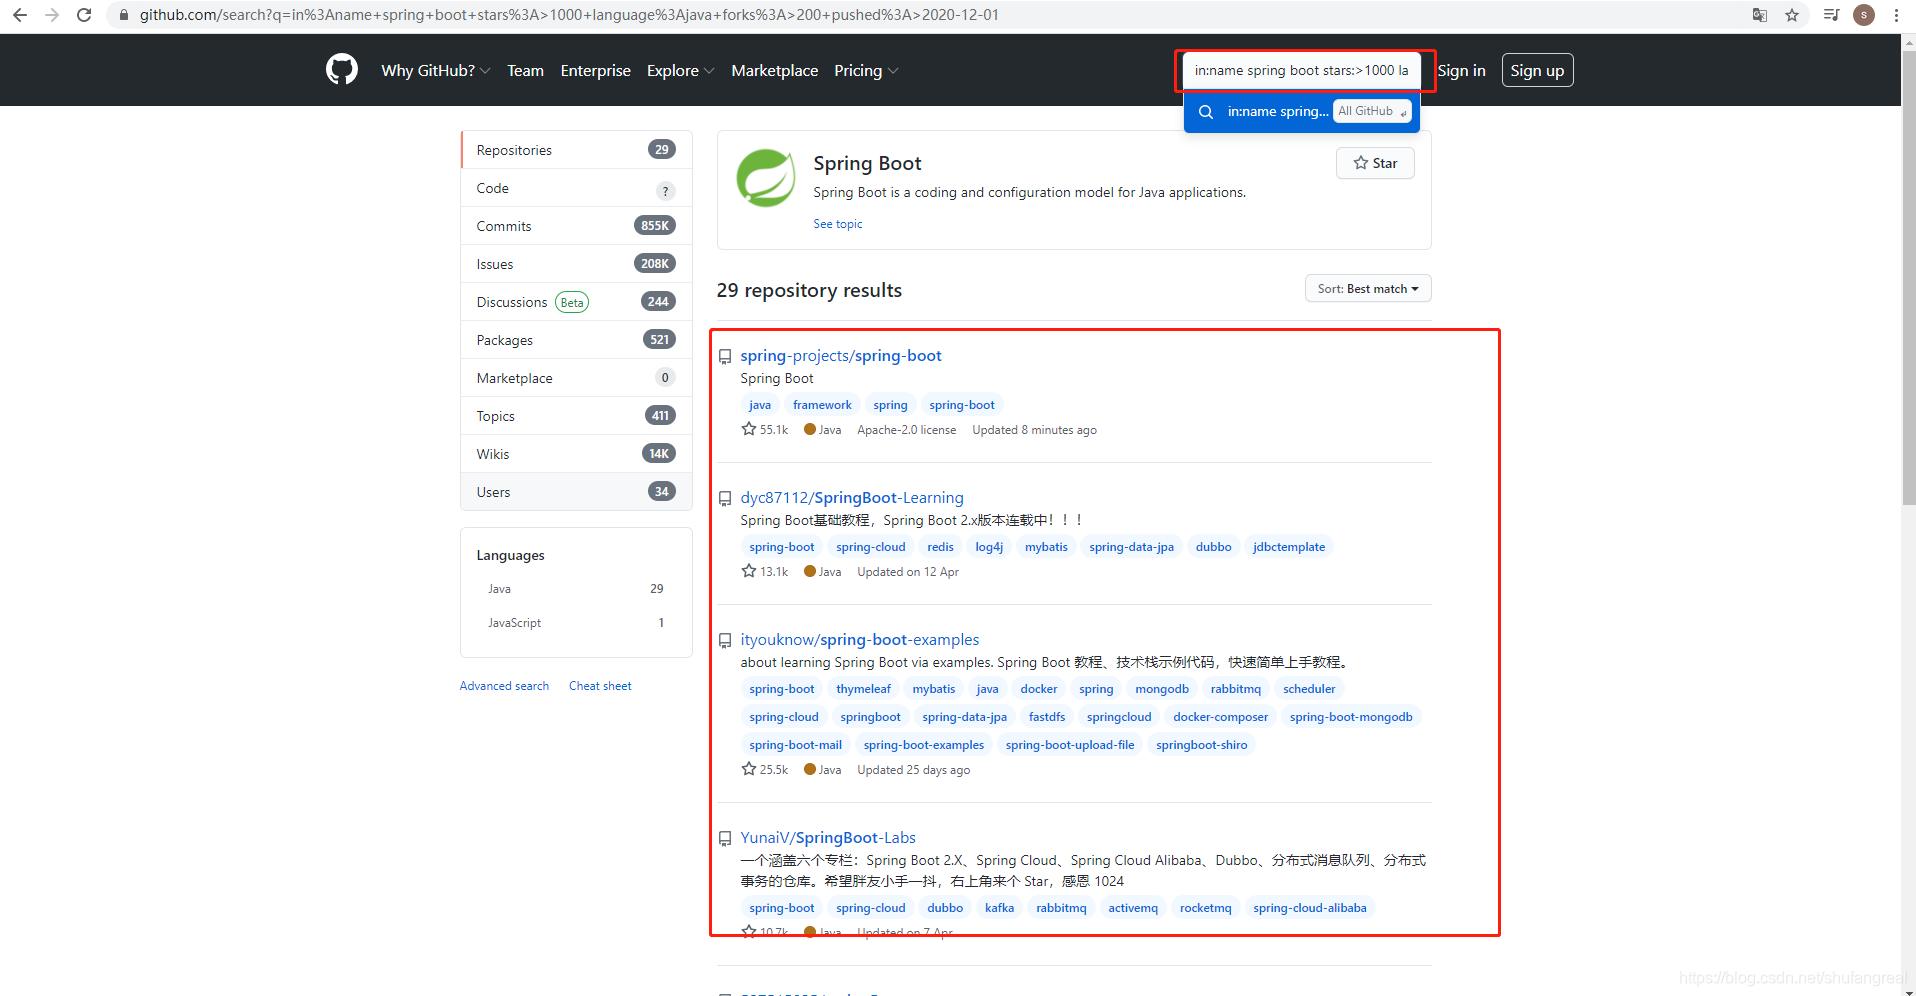
Task: Click the jdbctemplate topic tag
Action: 1289,547
